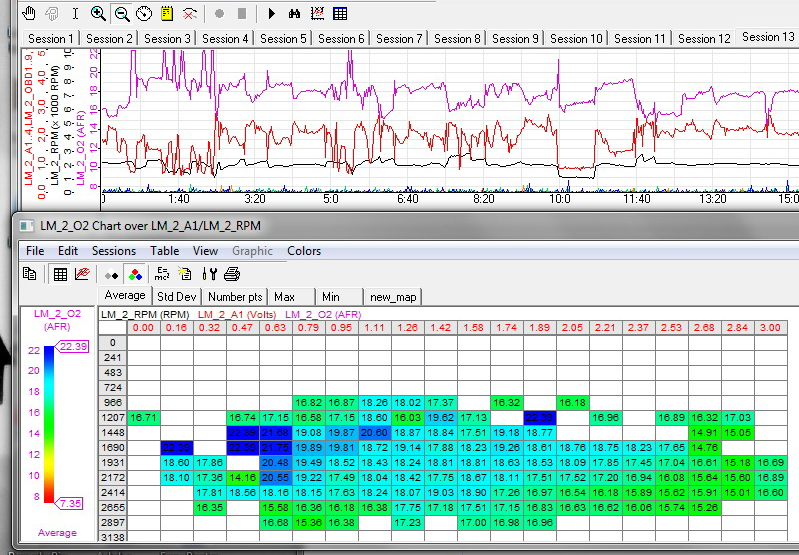Switch chart window to table grid view
Viewport: 799px width, 555px height.
(60, 274)
